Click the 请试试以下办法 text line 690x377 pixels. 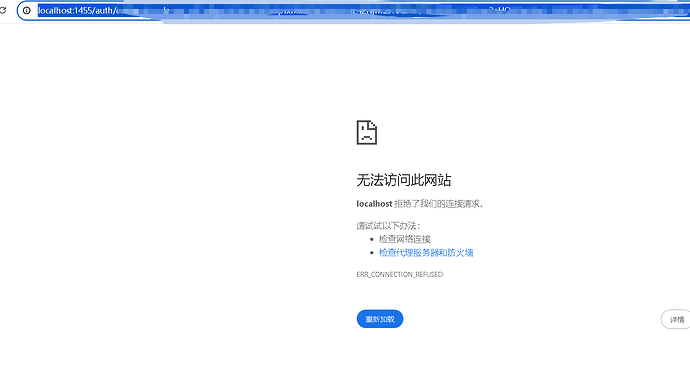[388, 226]
